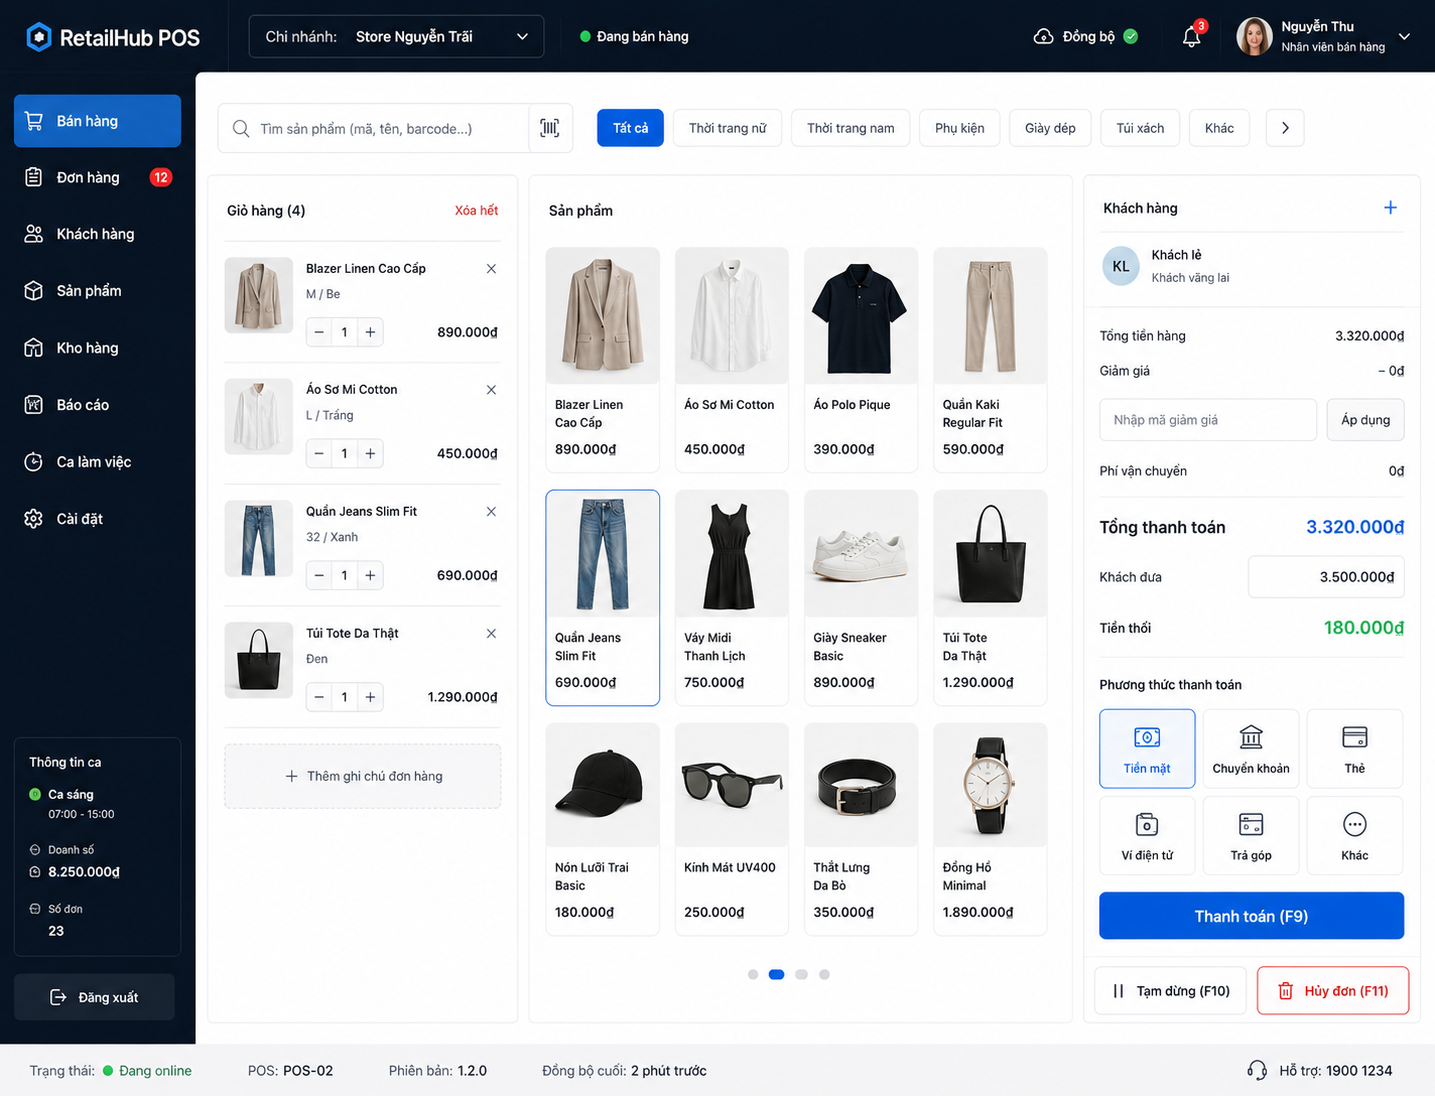Remove Blazer Linen Cao Cấp from cart

tap(491, 269)
